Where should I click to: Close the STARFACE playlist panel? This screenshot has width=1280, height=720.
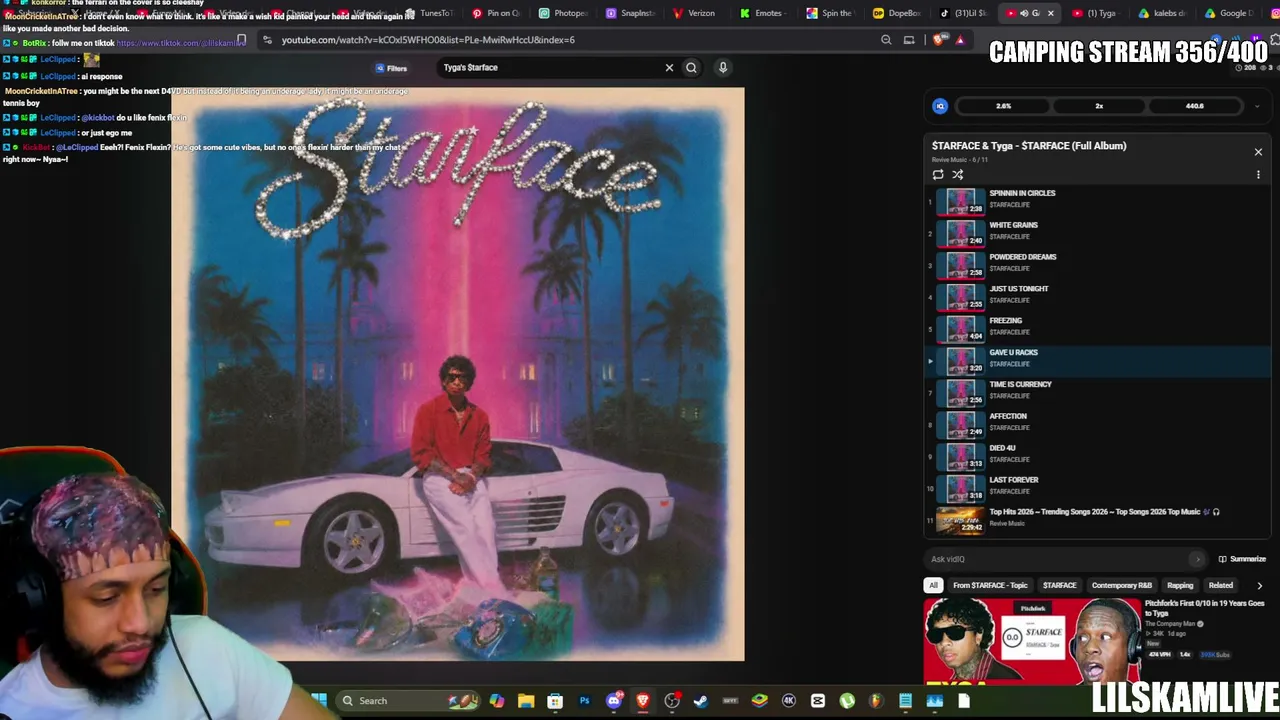click(x=1258, y=152)
